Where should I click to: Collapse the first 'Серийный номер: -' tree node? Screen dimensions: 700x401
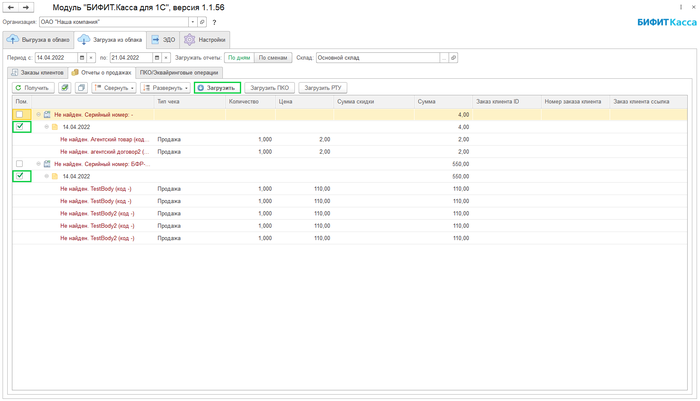(38, 115)
